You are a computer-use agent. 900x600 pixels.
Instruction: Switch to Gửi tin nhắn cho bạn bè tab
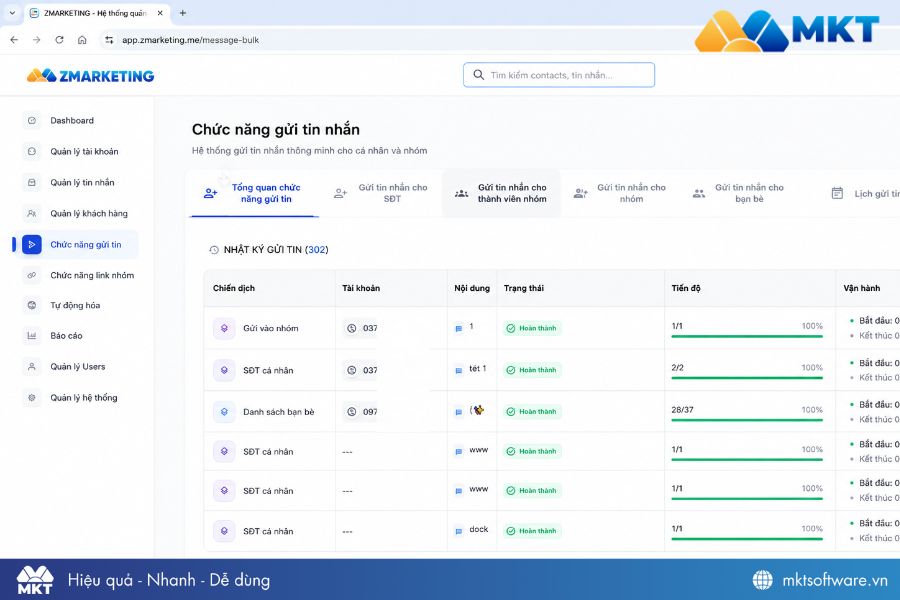pos(738,193)
